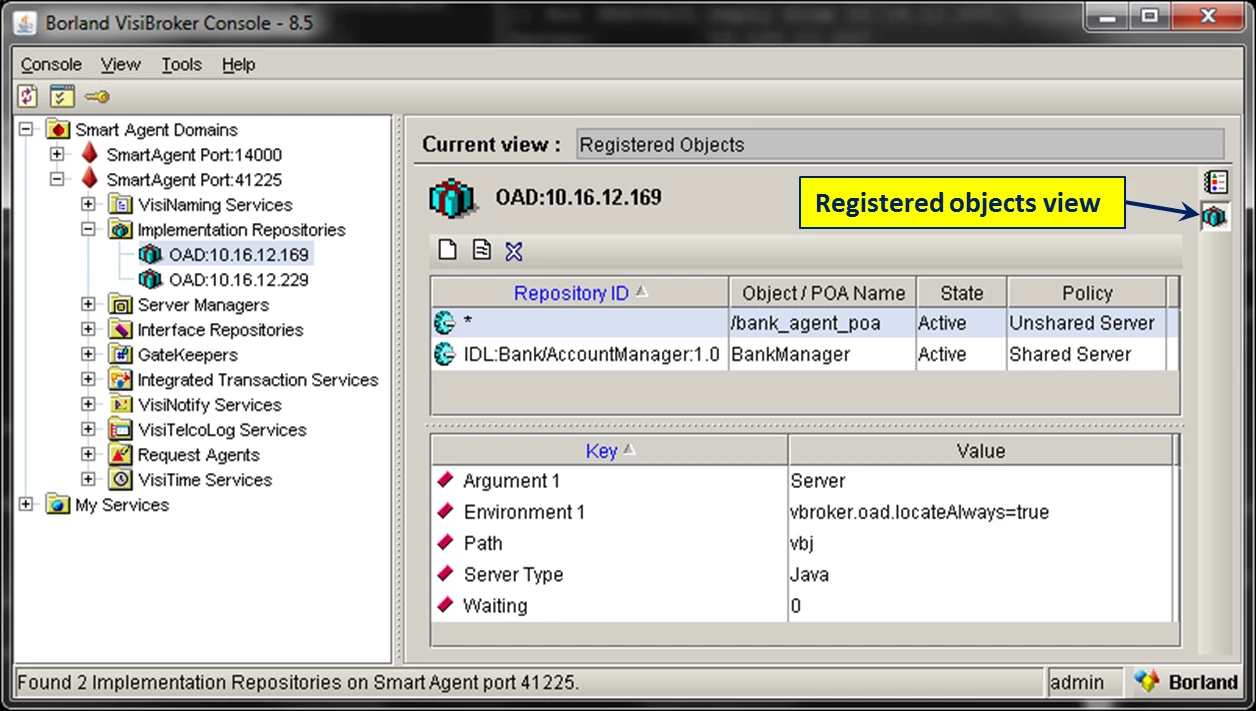Click the Value column header
The width and height of the screenshot is (1256, 711).
point(981,451)
